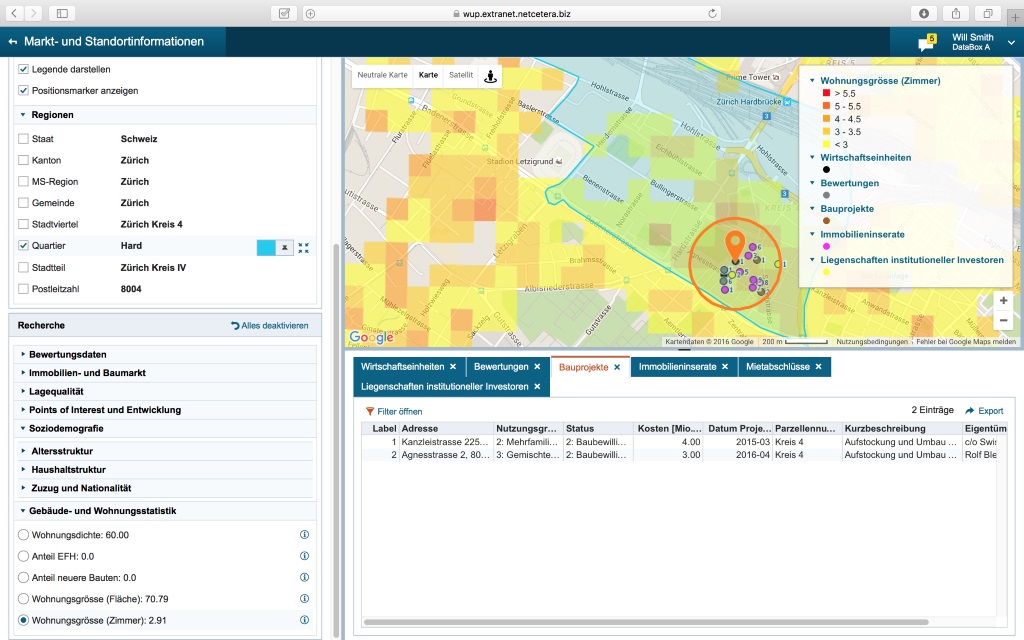Show info for Anteil EFH

pyautogui.click(x=304, y=556)
